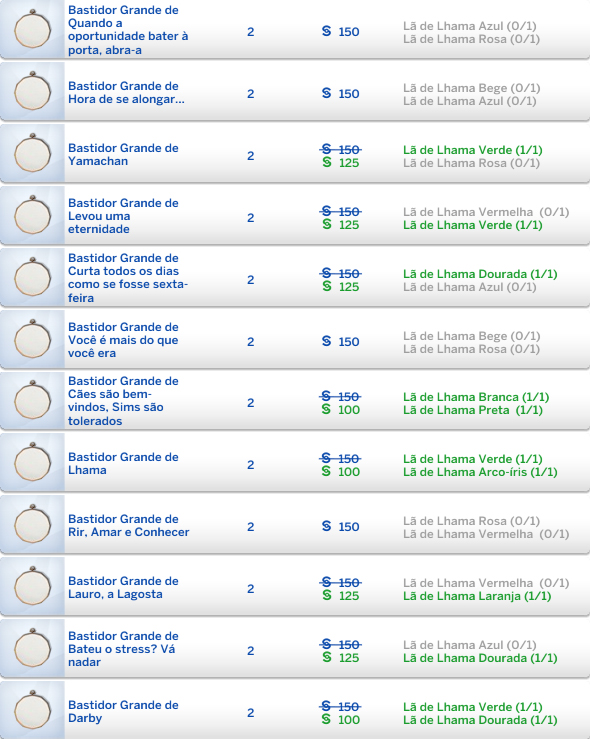Click hoop icon for Rir, Amar e Conhecer
This screenshot has width=590, height=739.
pyautogui.click(x=33, y=525)
